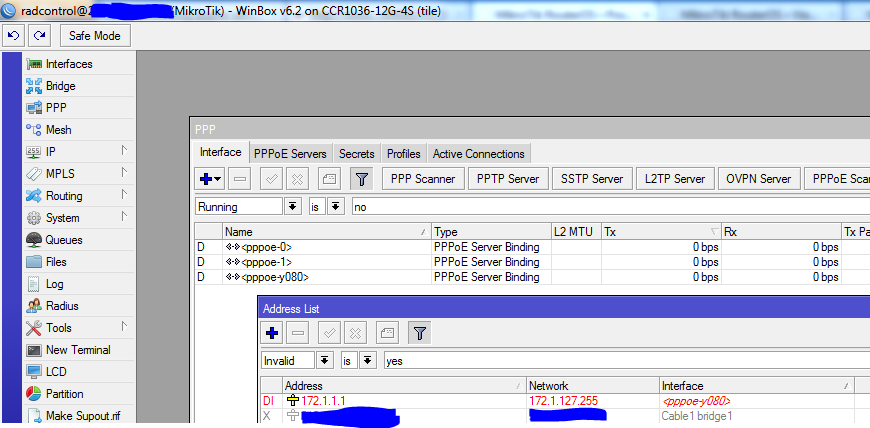This screenshot has height=428, width=870.
Task: Open Routing sidebar menu
Action: (78, 196)
